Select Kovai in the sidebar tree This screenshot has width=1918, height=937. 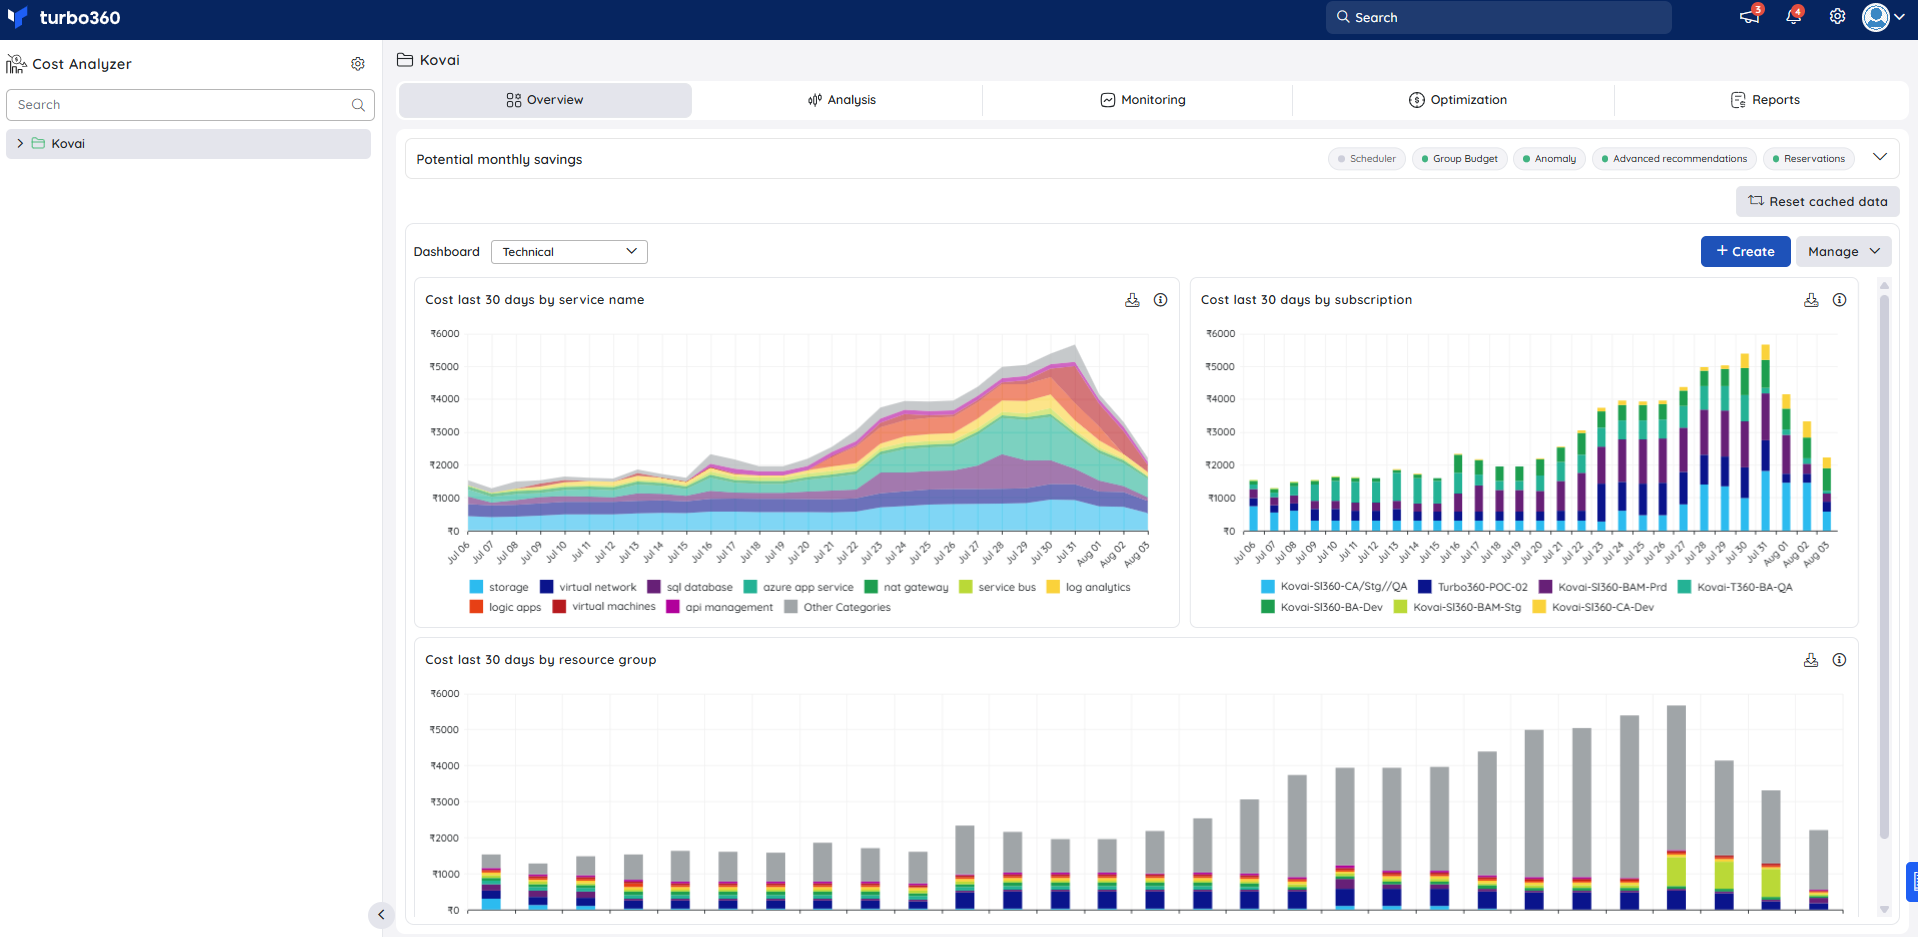point(188,144)
